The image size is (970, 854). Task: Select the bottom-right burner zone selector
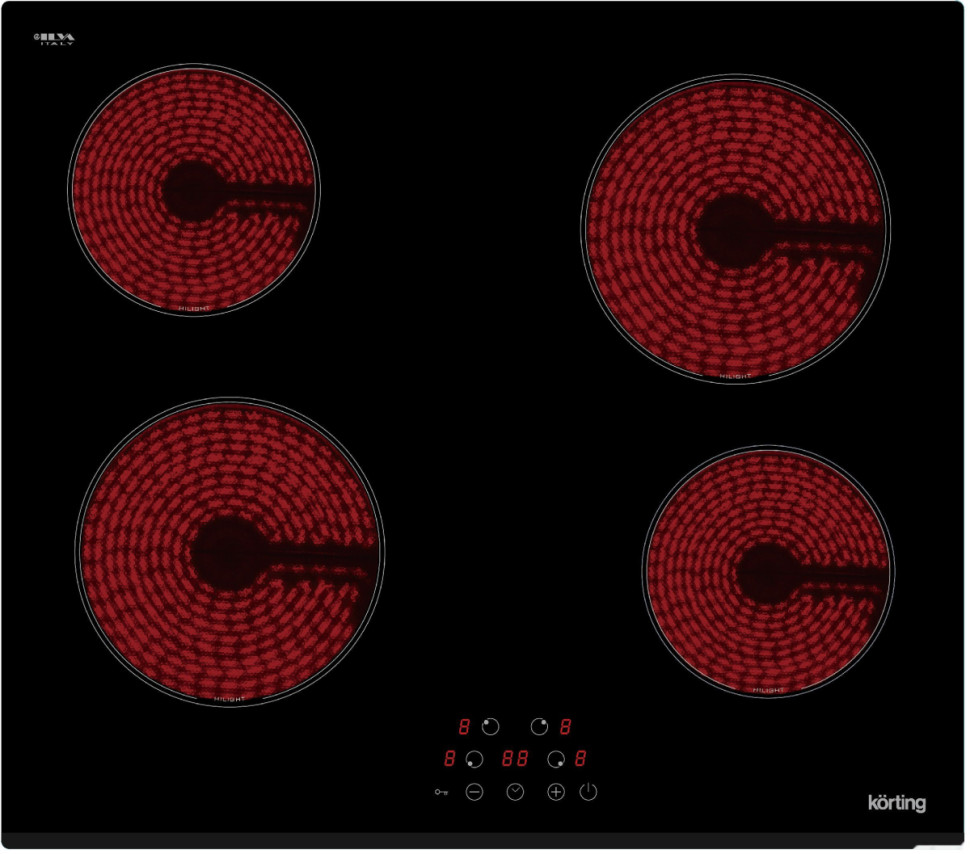556,759
